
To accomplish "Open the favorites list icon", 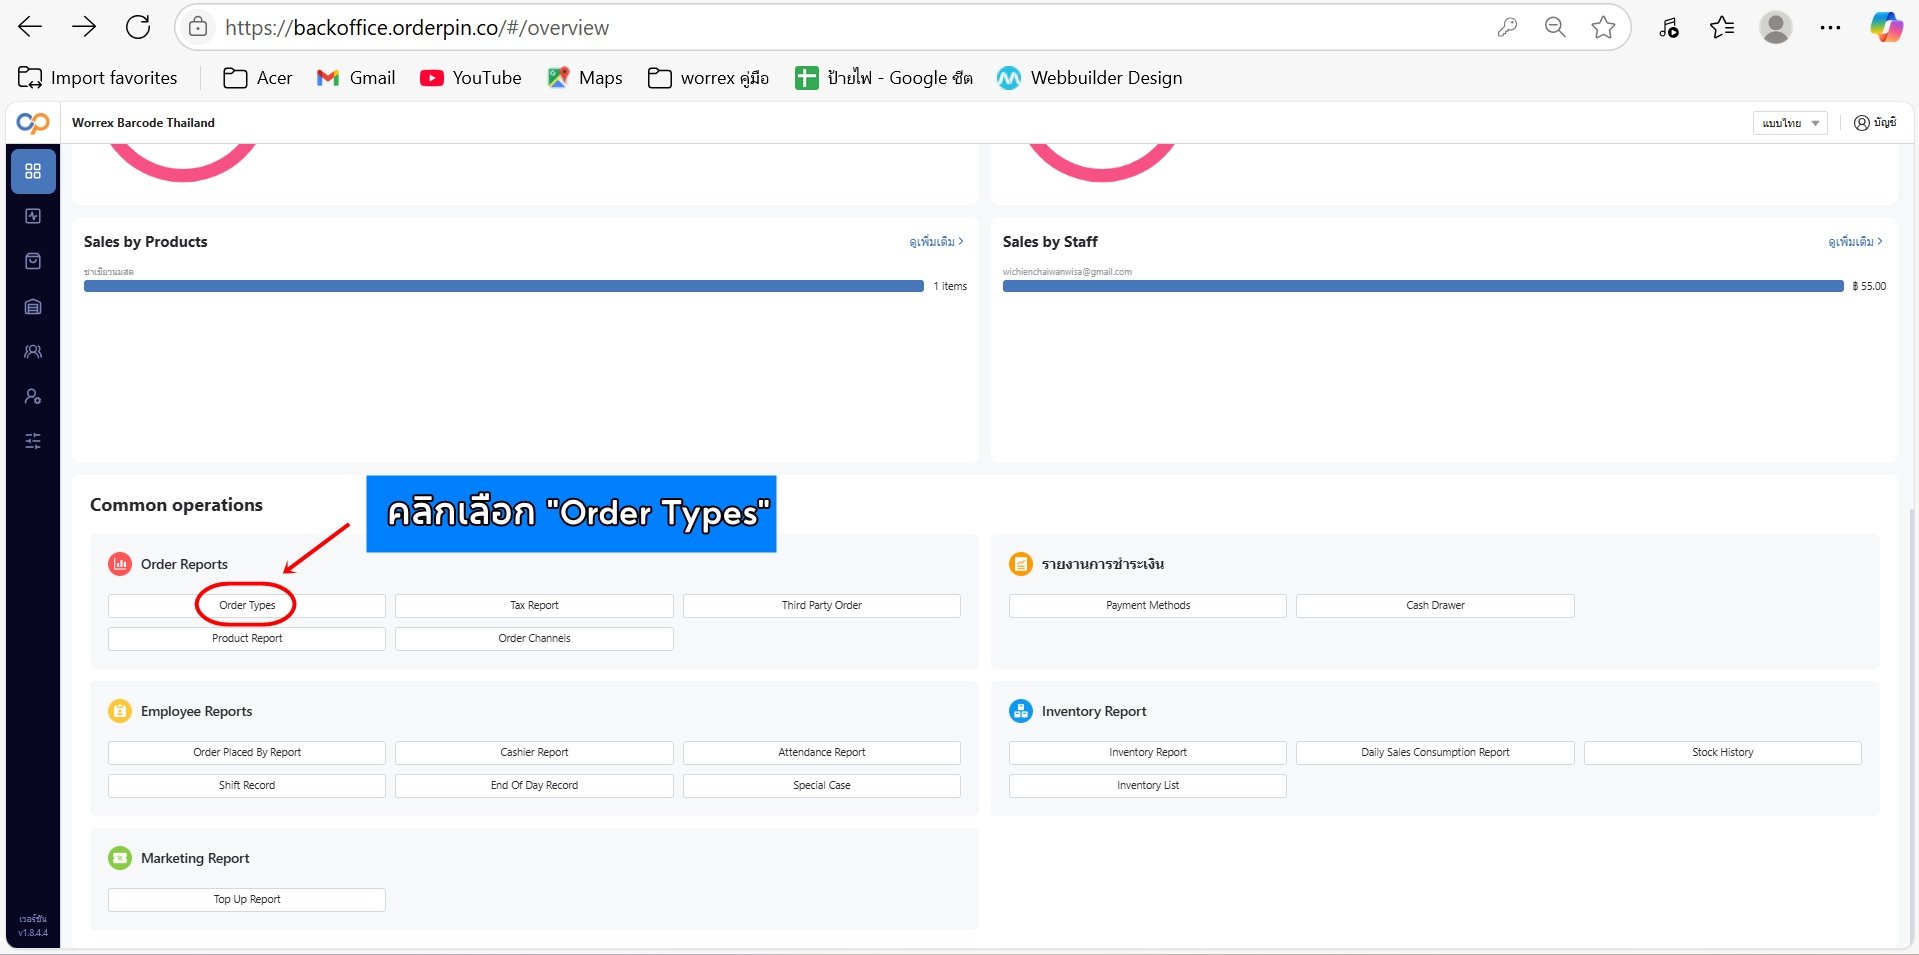I will click(1722, 28).
